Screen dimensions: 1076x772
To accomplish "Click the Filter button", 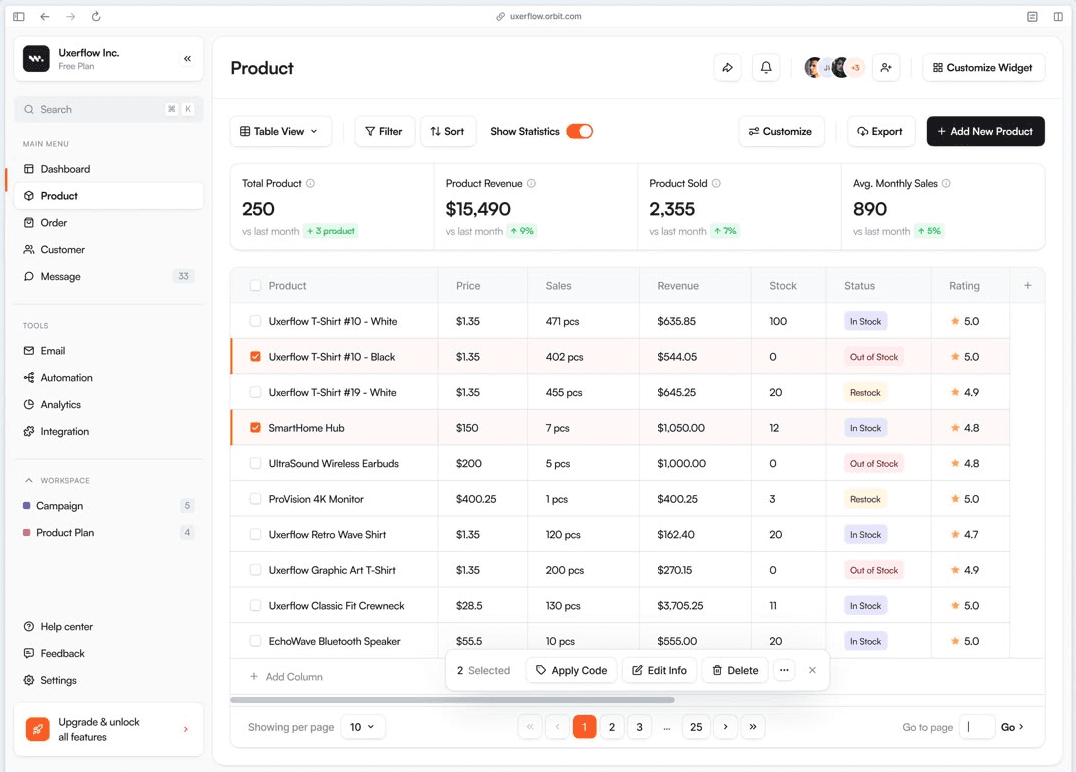I will (384, 131).
